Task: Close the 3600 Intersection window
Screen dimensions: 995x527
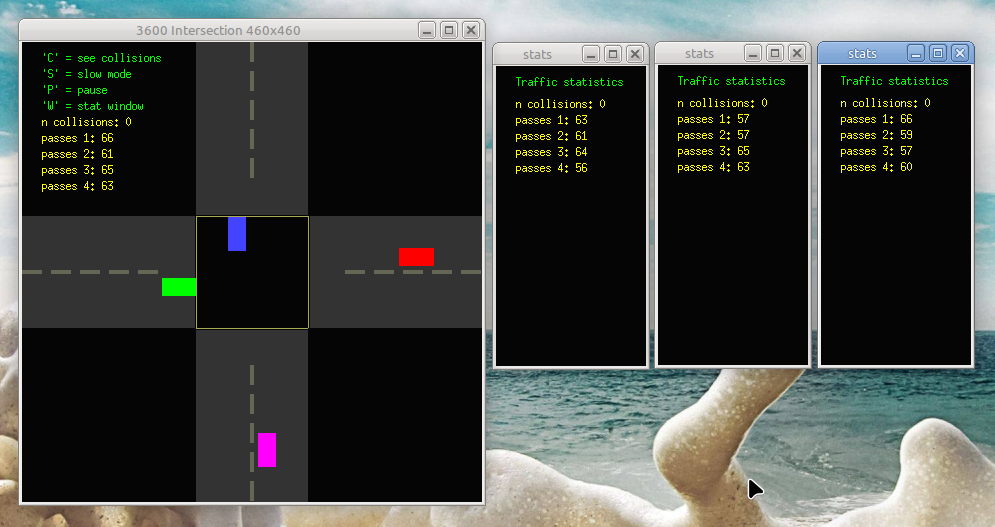Action: point(471,31)
